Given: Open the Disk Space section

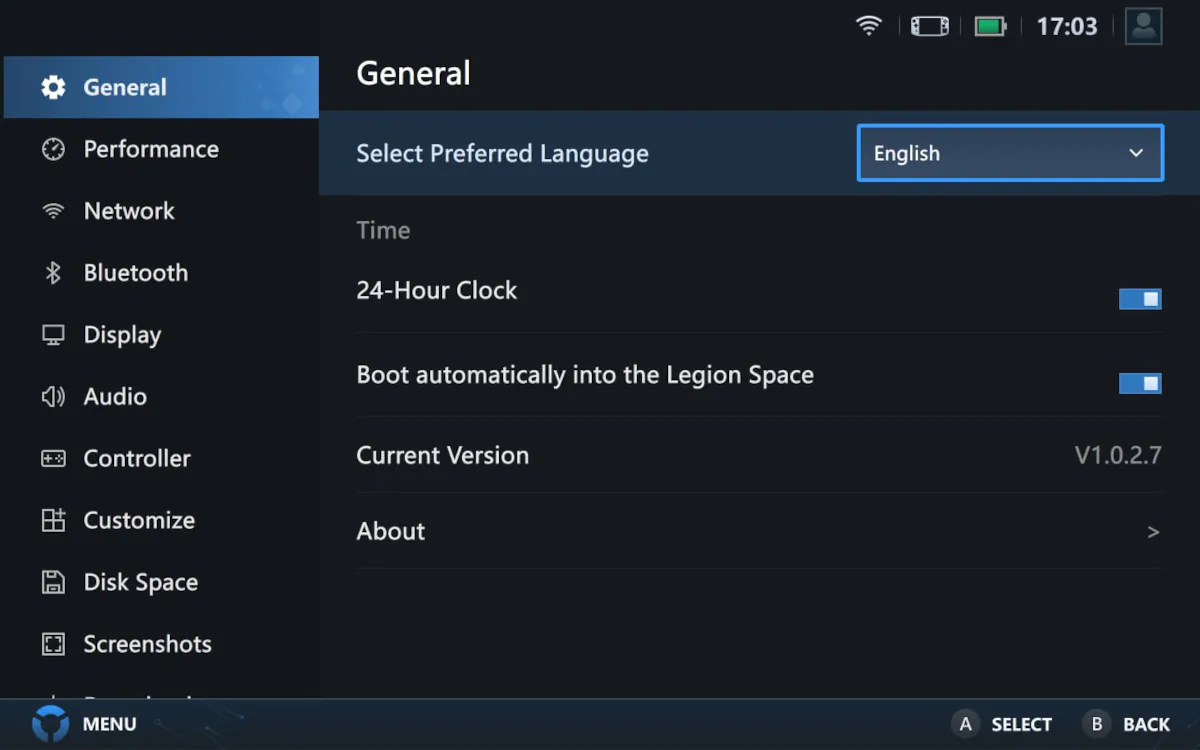Looking at the screenshot, I should click(x=161, y=583).
